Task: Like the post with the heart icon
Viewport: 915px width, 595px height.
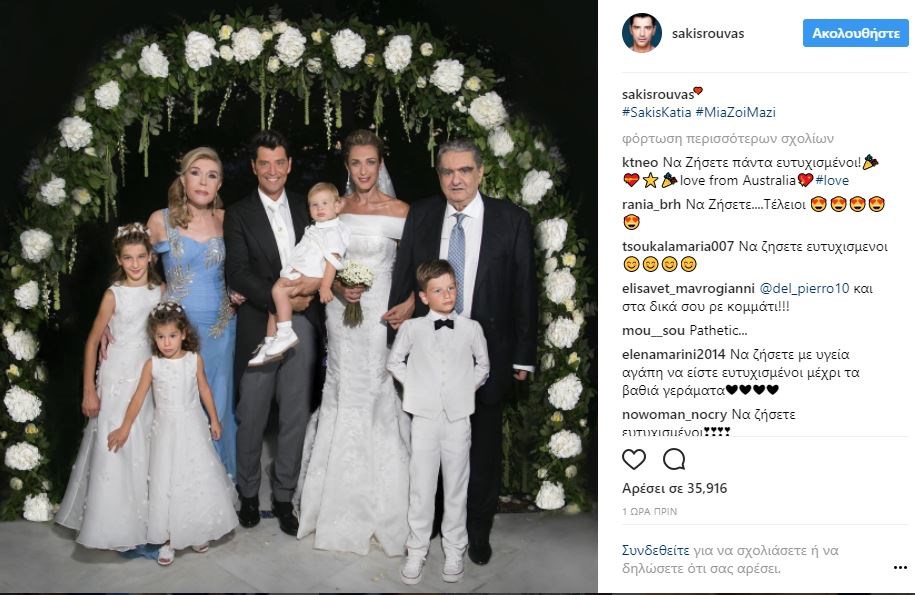Action: (634, 460)
